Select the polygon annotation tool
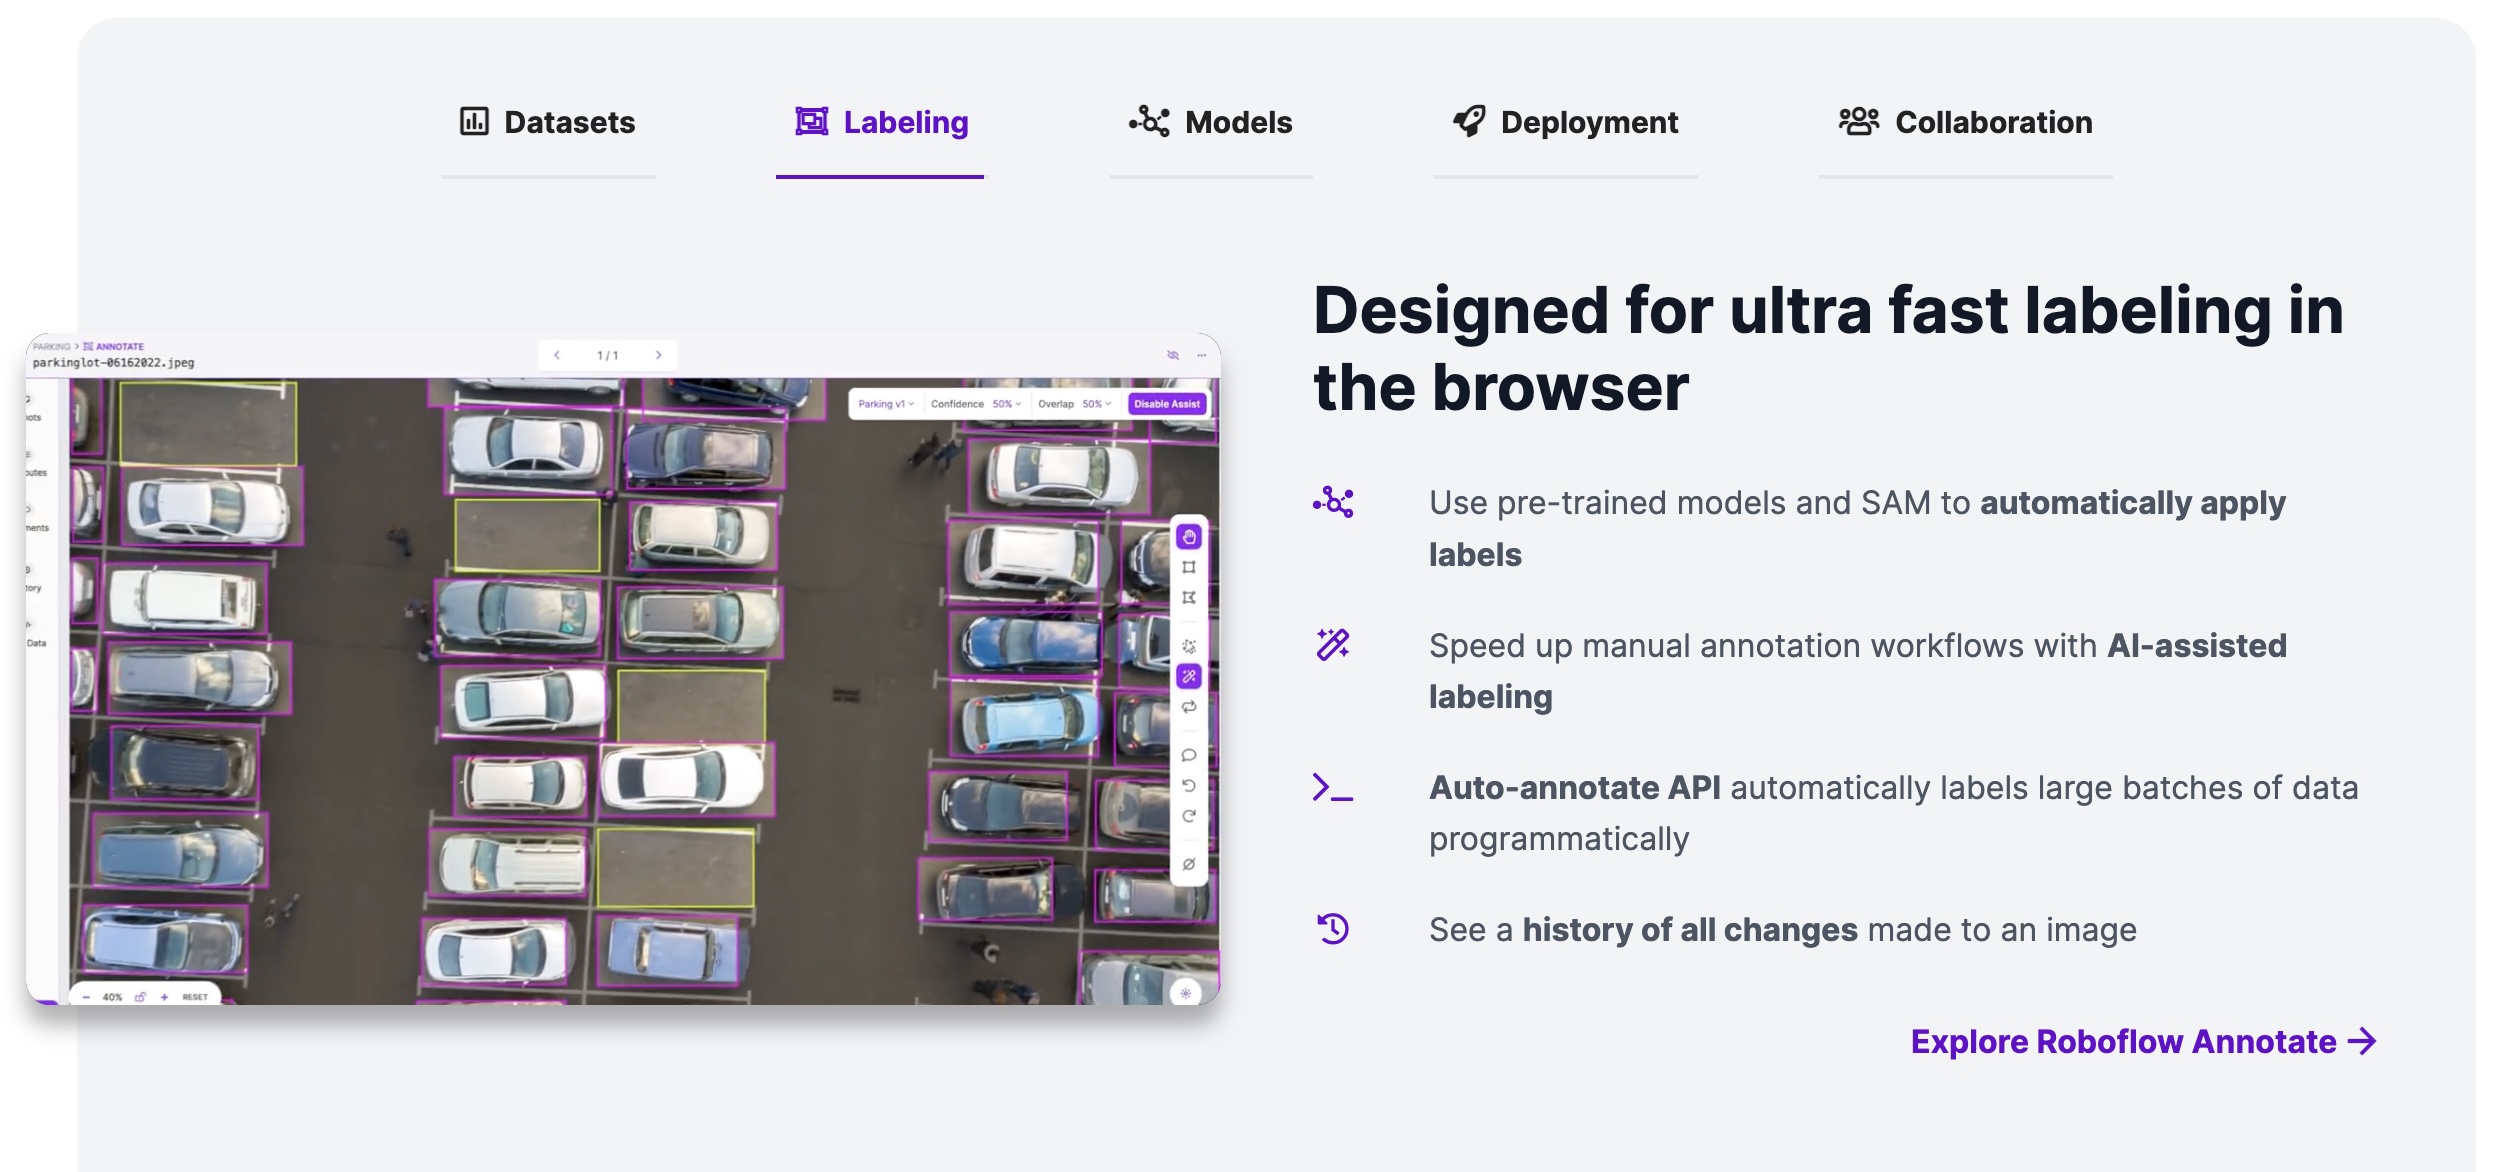Screen dimensions: 2498x1172 [x=1188, y=597]
